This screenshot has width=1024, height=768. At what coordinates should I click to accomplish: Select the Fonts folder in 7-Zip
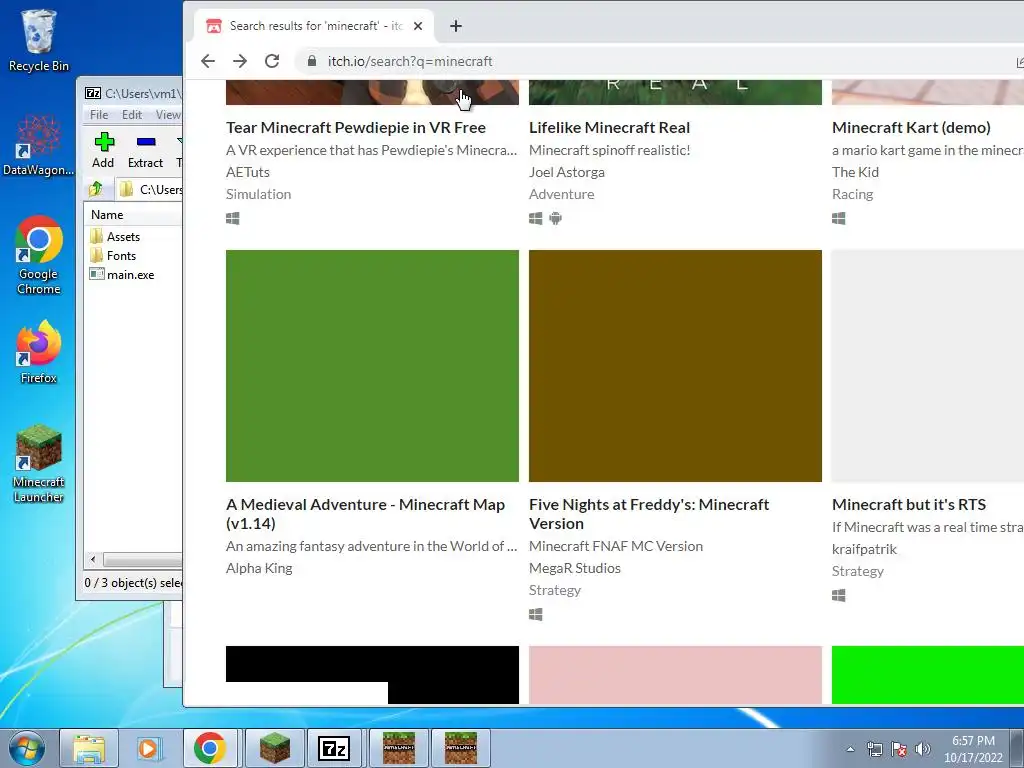114,255
